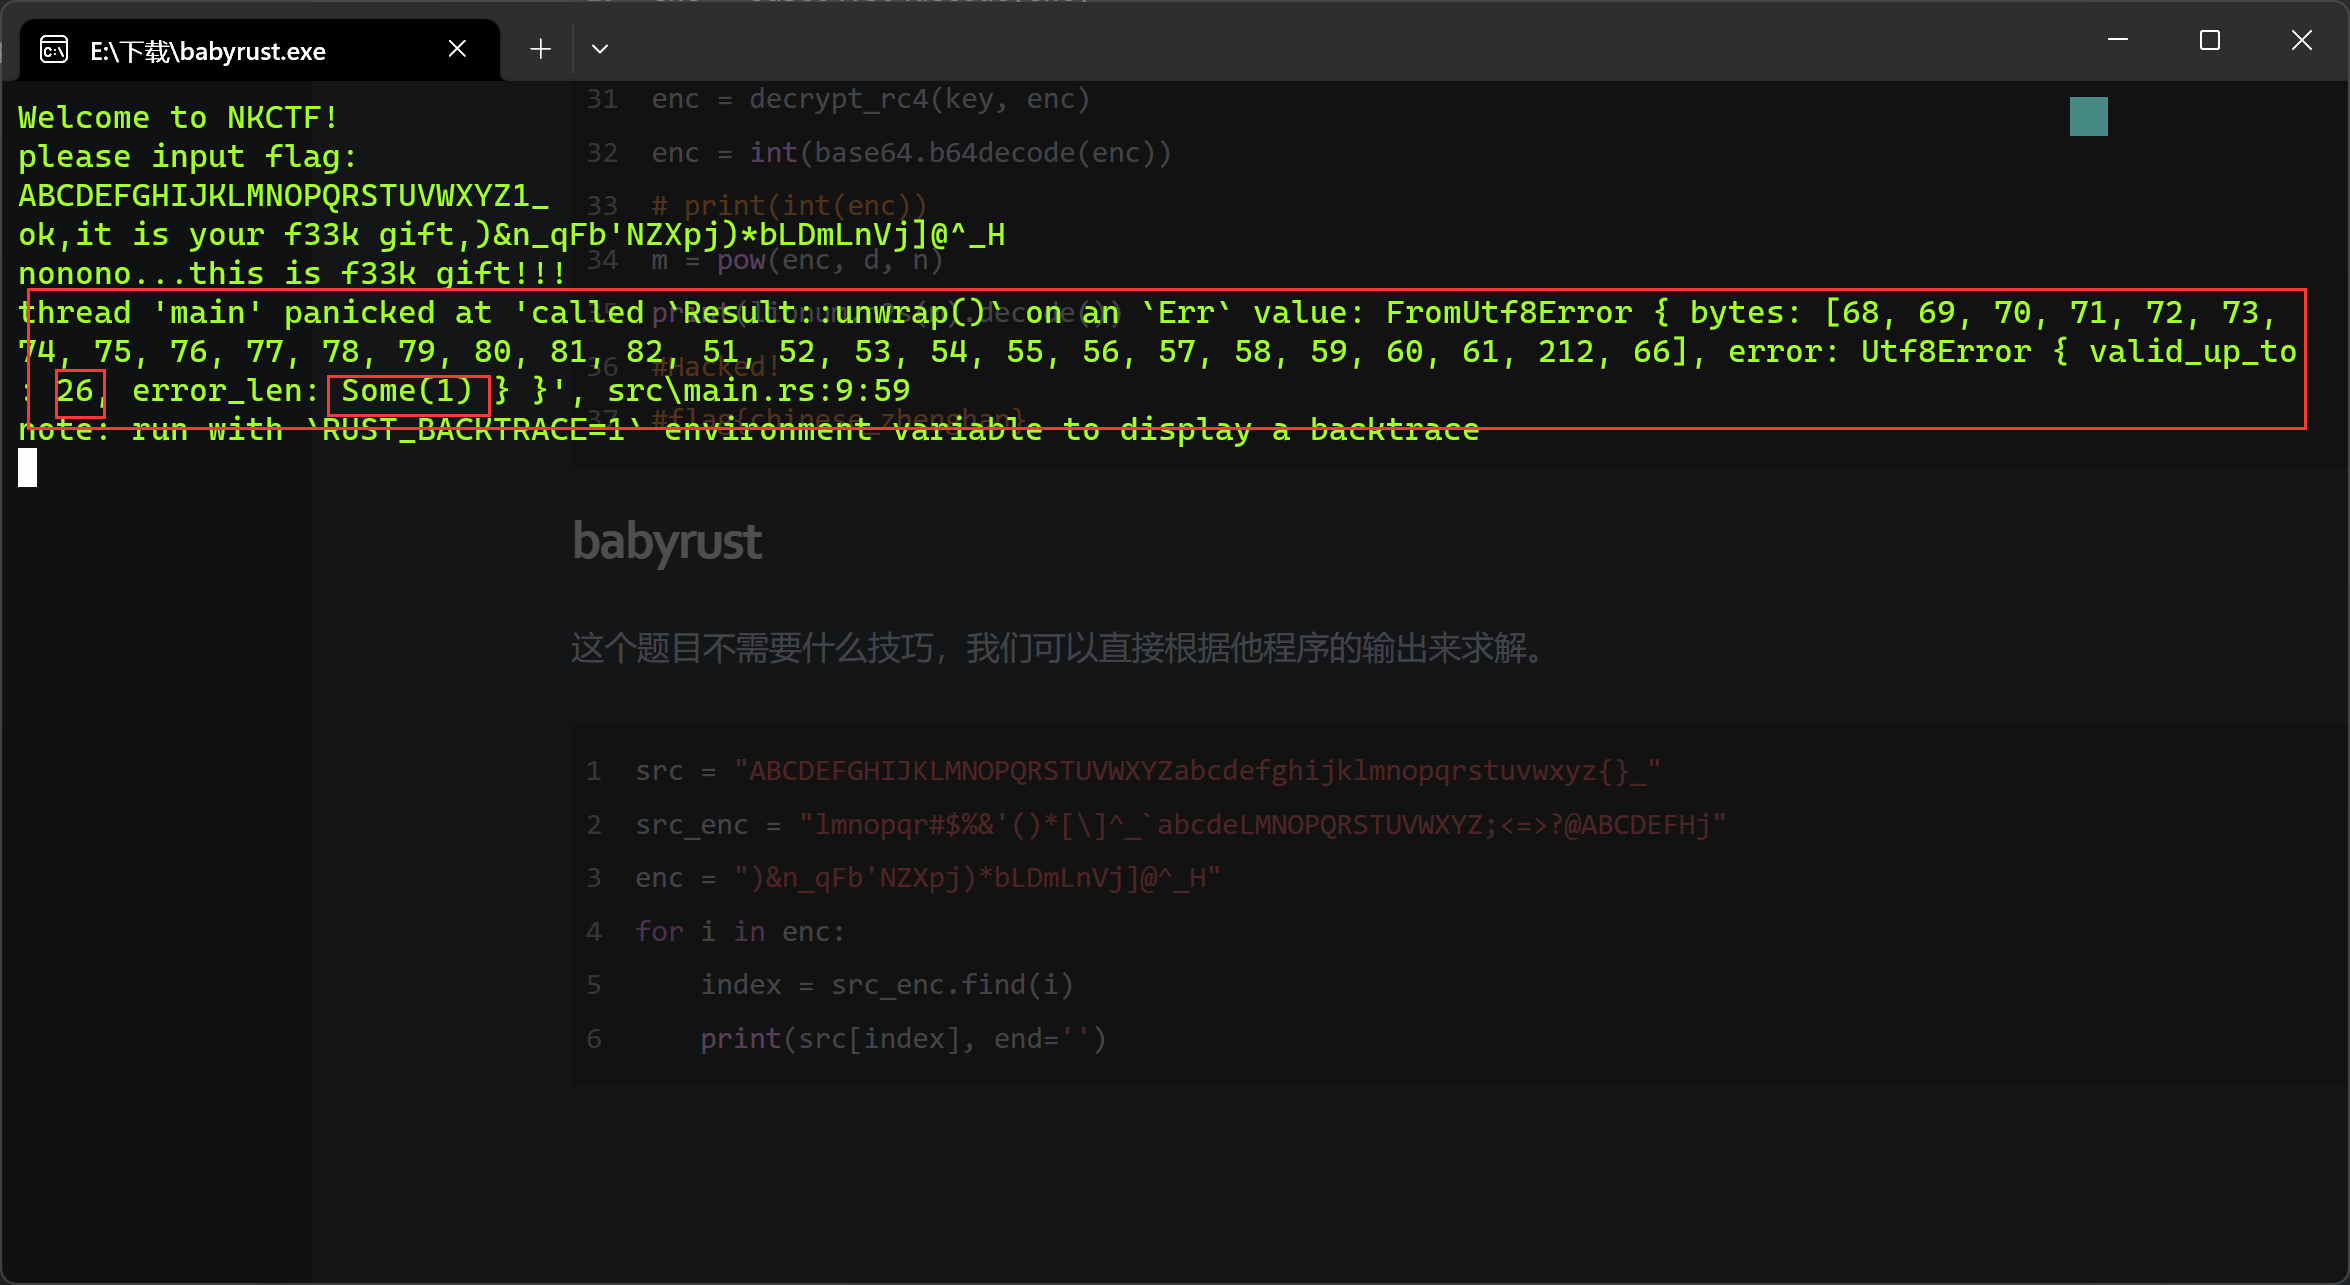Viewport: 2350px width, 1285px height.
Task: Click the text 'Welcome to NKCTF!'
Action: 179,118
